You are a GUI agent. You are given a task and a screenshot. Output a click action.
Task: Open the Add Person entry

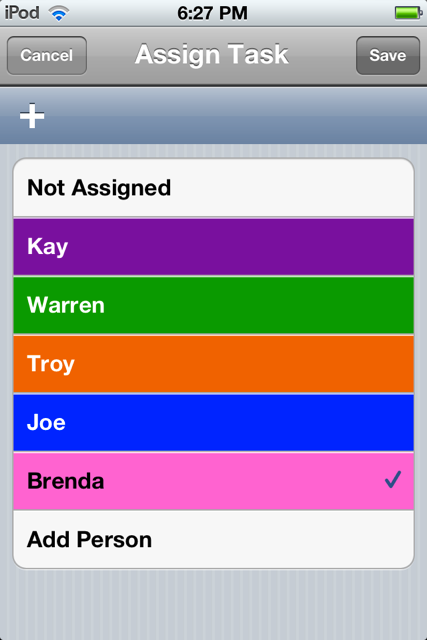click(x=214, y=540)
